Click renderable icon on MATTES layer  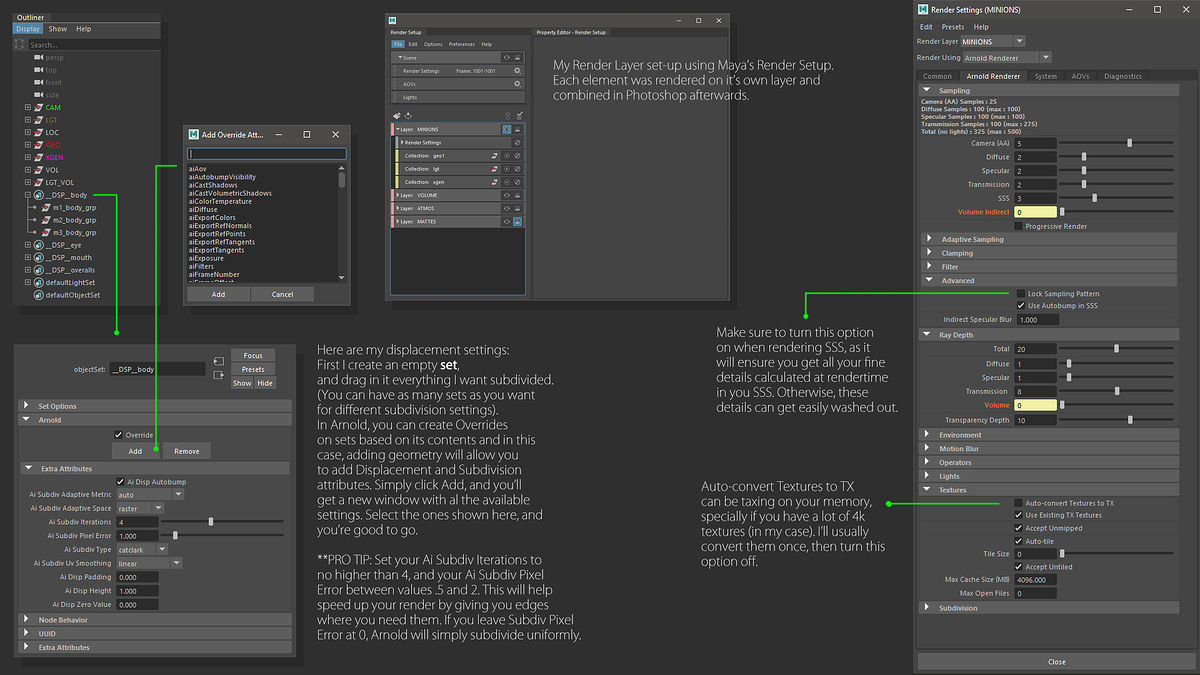coord(518,221)
